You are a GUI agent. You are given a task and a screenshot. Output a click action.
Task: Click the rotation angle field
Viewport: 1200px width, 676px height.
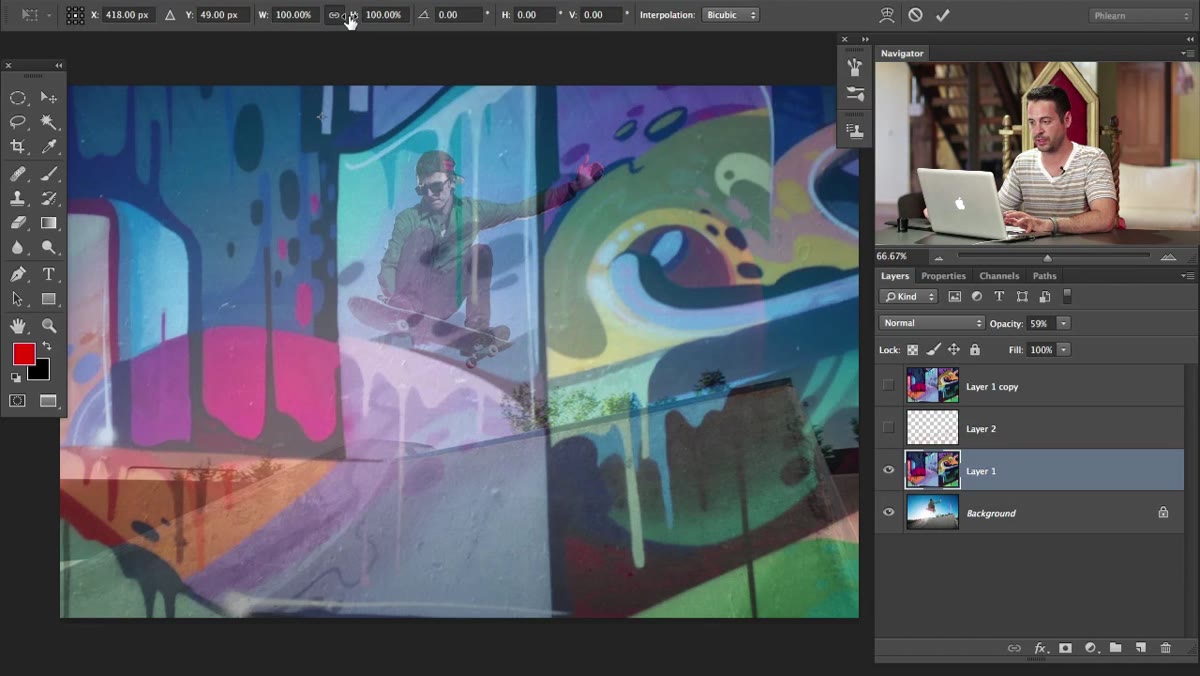[458, 15]
